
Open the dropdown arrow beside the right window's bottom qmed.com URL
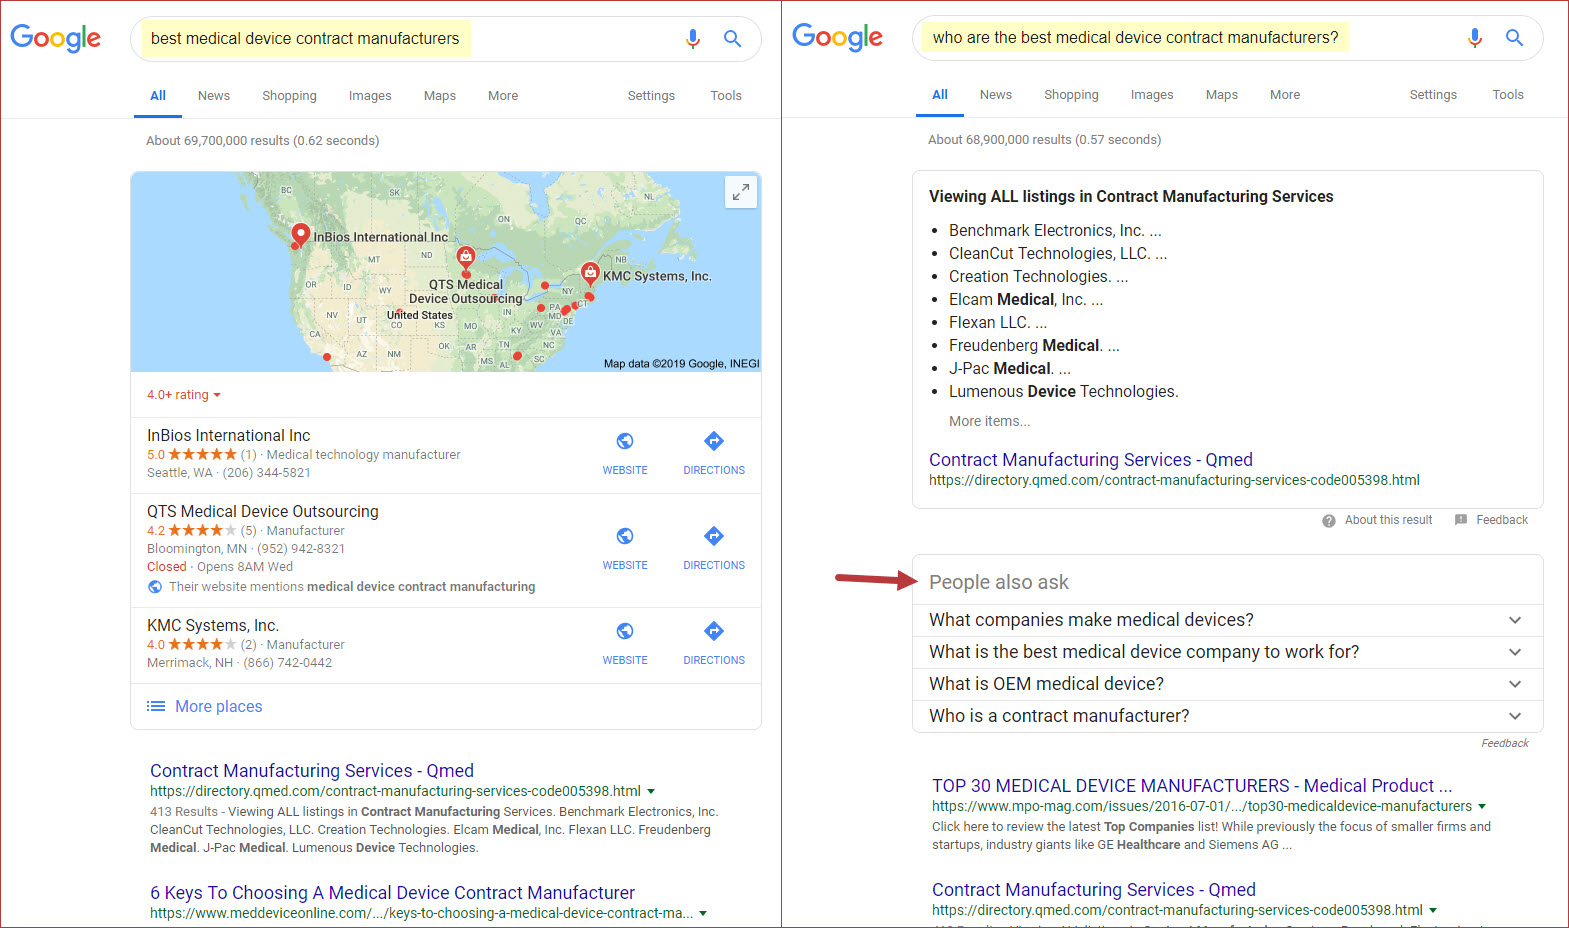click(x=1433, y=911)
